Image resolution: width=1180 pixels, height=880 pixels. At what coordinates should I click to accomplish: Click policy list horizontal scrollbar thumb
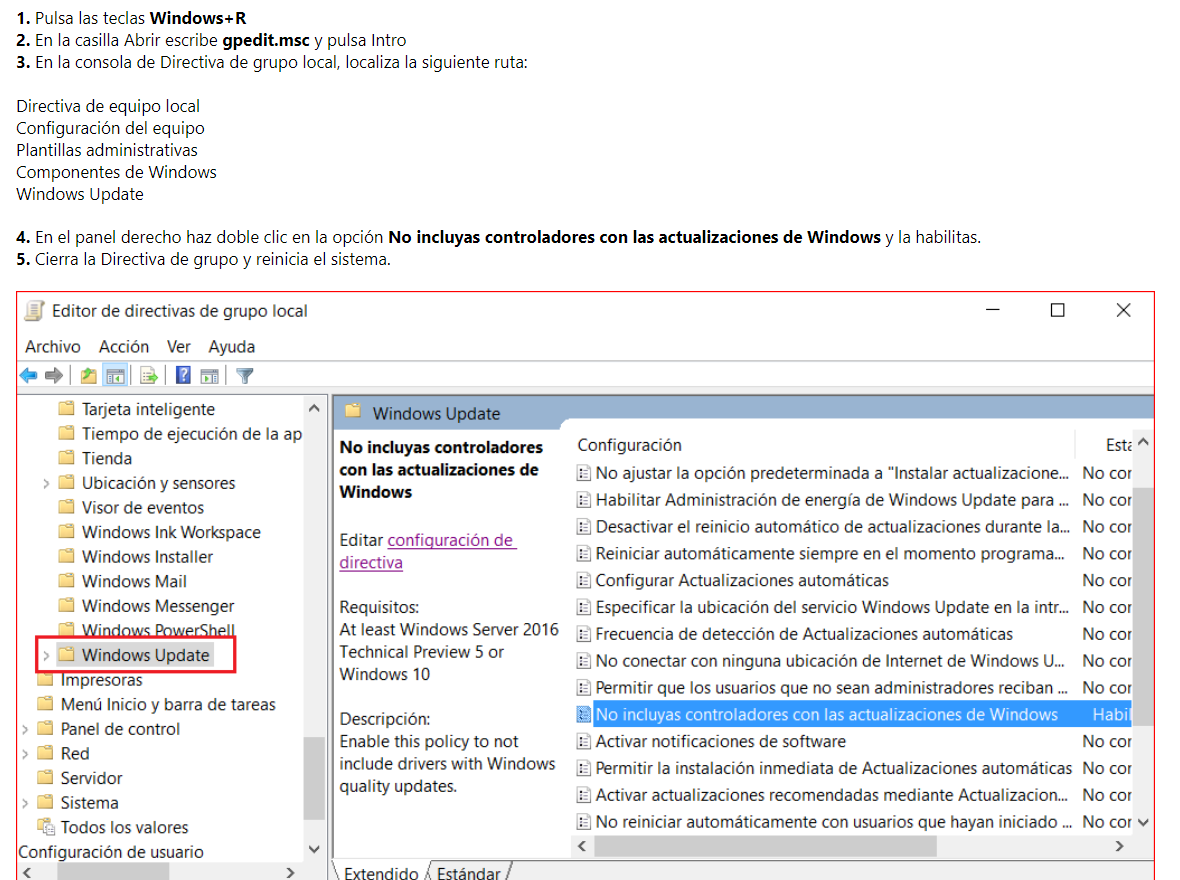765,846
